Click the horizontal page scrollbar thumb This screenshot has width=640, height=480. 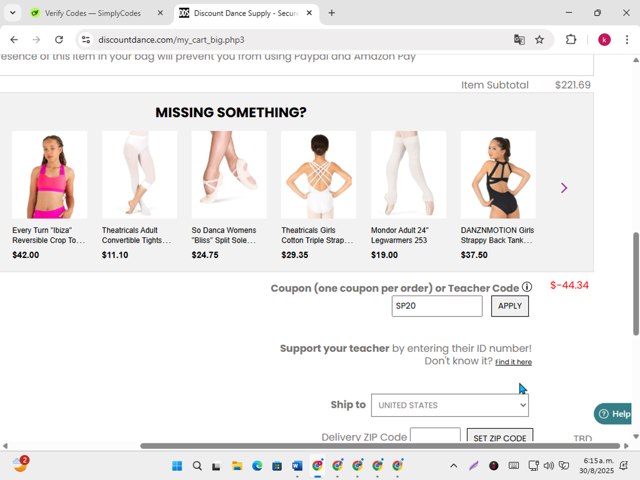coord(380,446)
